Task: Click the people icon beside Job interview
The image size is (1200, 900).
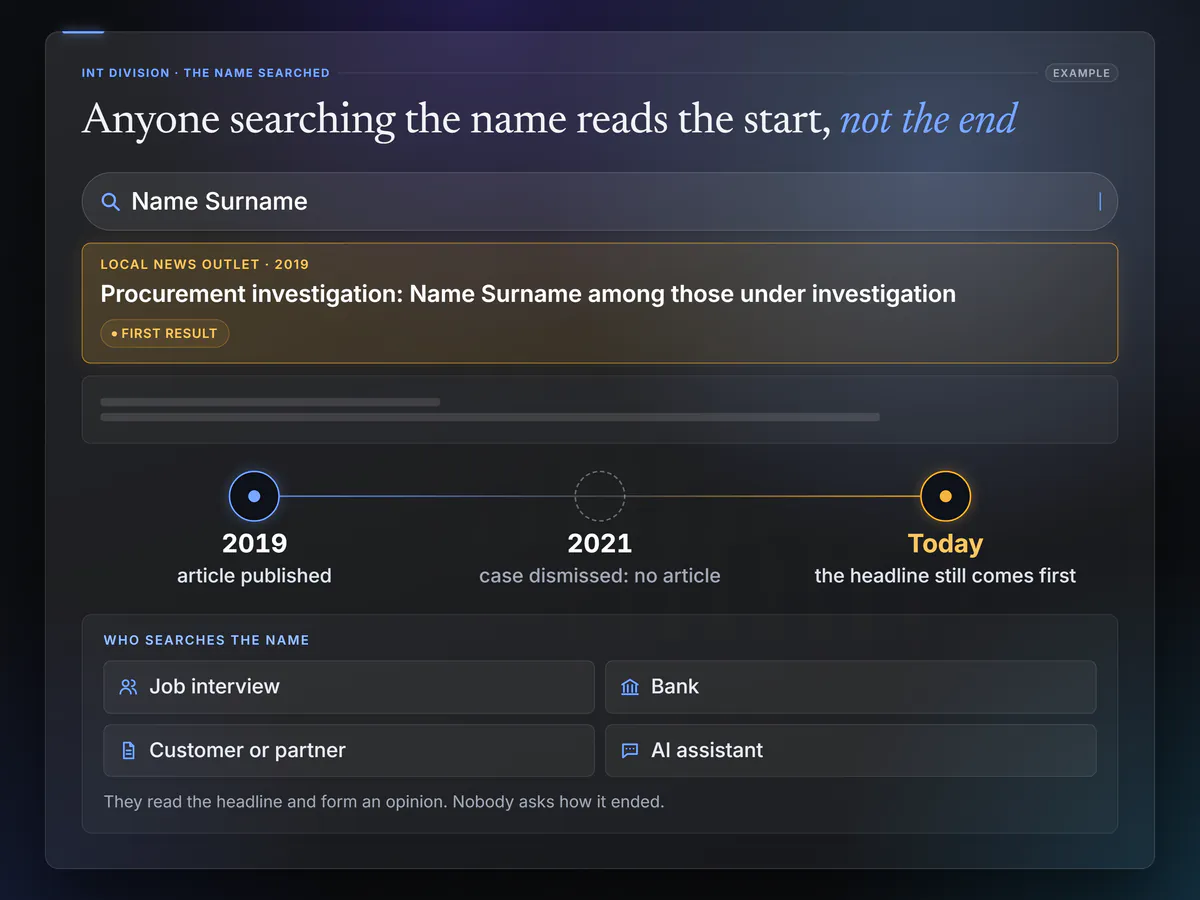Action: click(128, 687)
